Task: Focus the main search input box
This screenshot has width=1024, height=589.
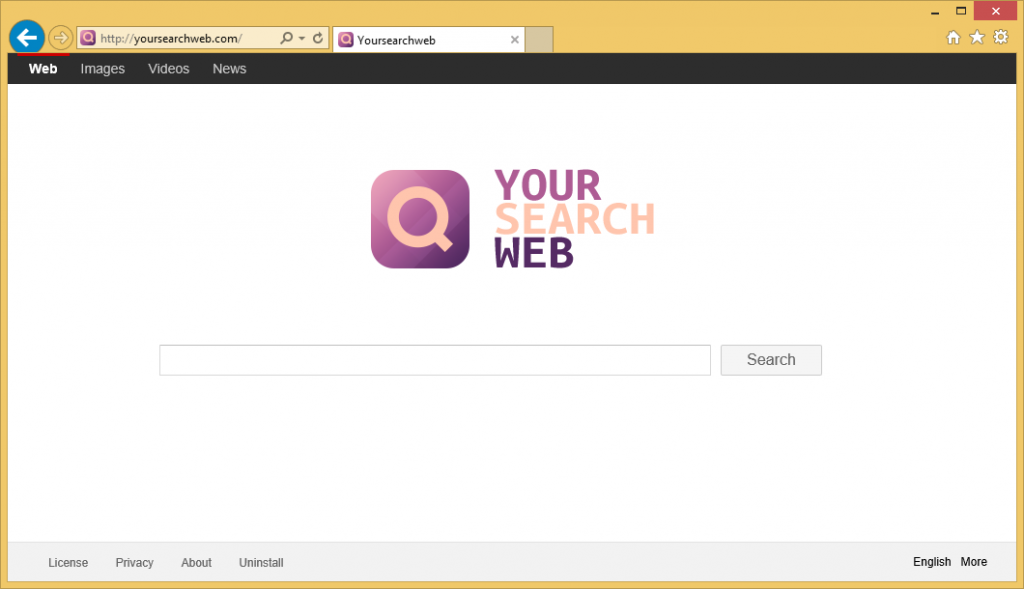Action: [435, 360]
